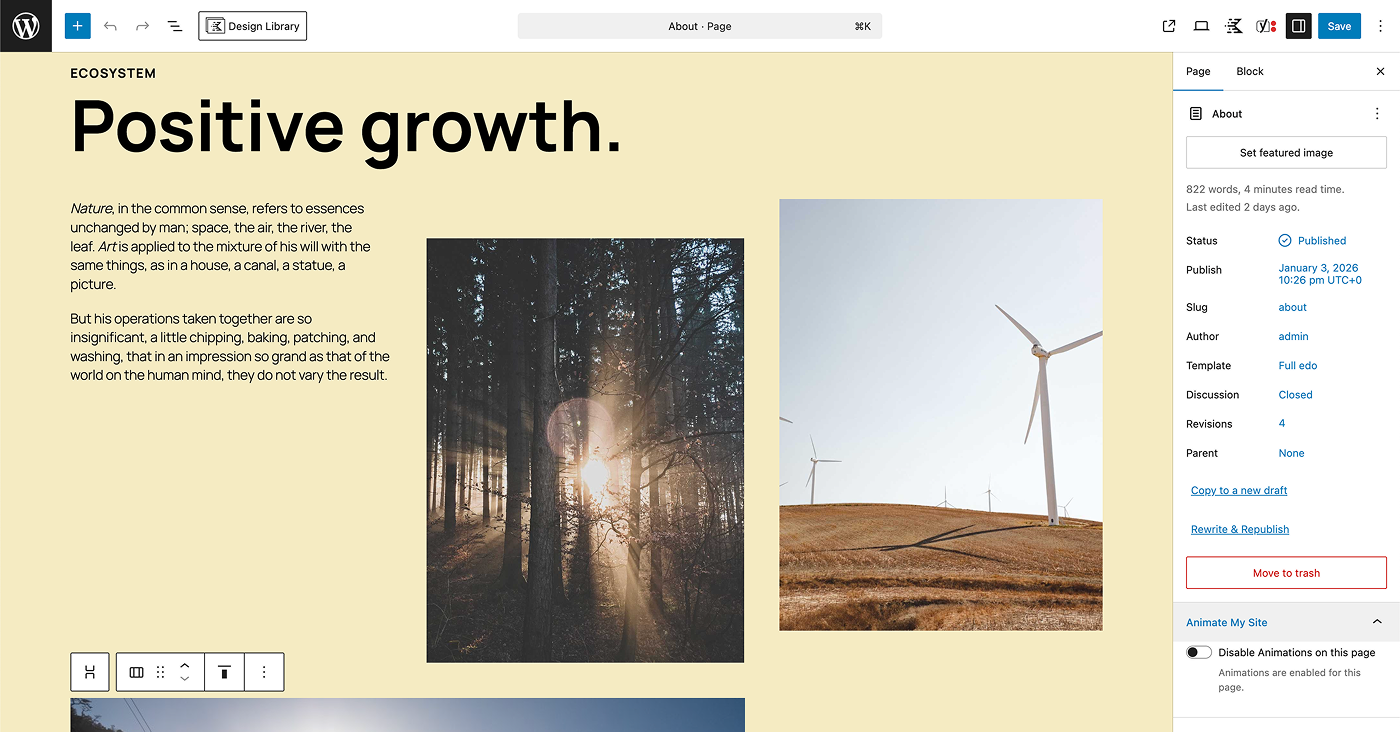Open the Rewrite & Republish link
This screenshot has width=1400, height=732.
click(x=1239, y=528)
